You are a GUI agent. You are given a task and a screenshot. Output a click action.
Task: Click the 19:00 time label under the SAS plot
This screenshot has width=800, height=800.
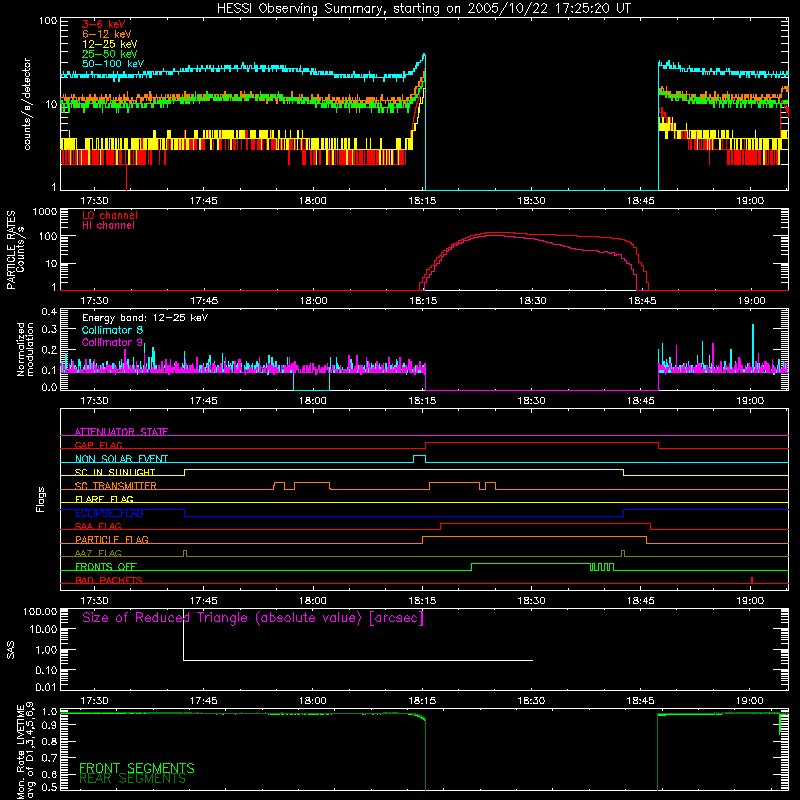coord(750,701)
